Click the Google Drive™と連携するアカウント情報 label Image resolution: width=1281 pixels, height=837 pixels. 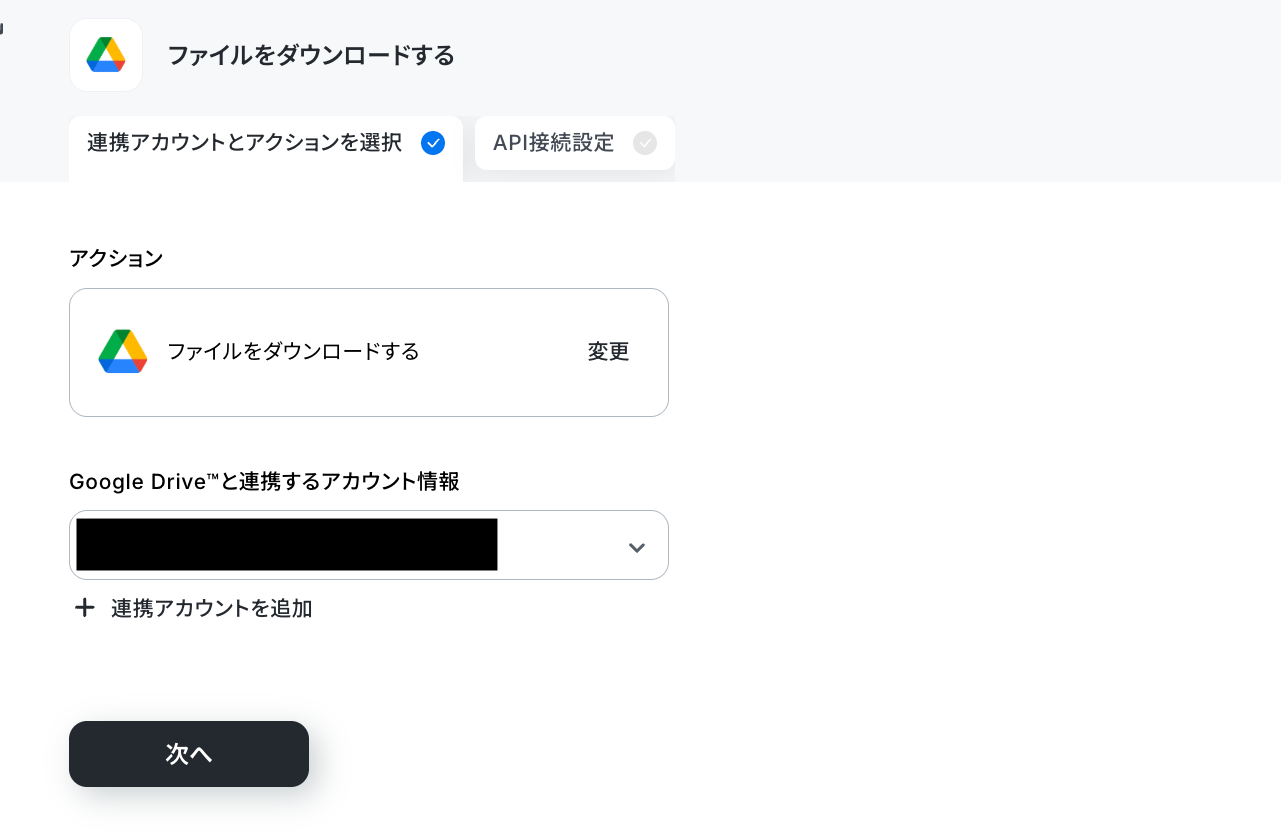265,482
